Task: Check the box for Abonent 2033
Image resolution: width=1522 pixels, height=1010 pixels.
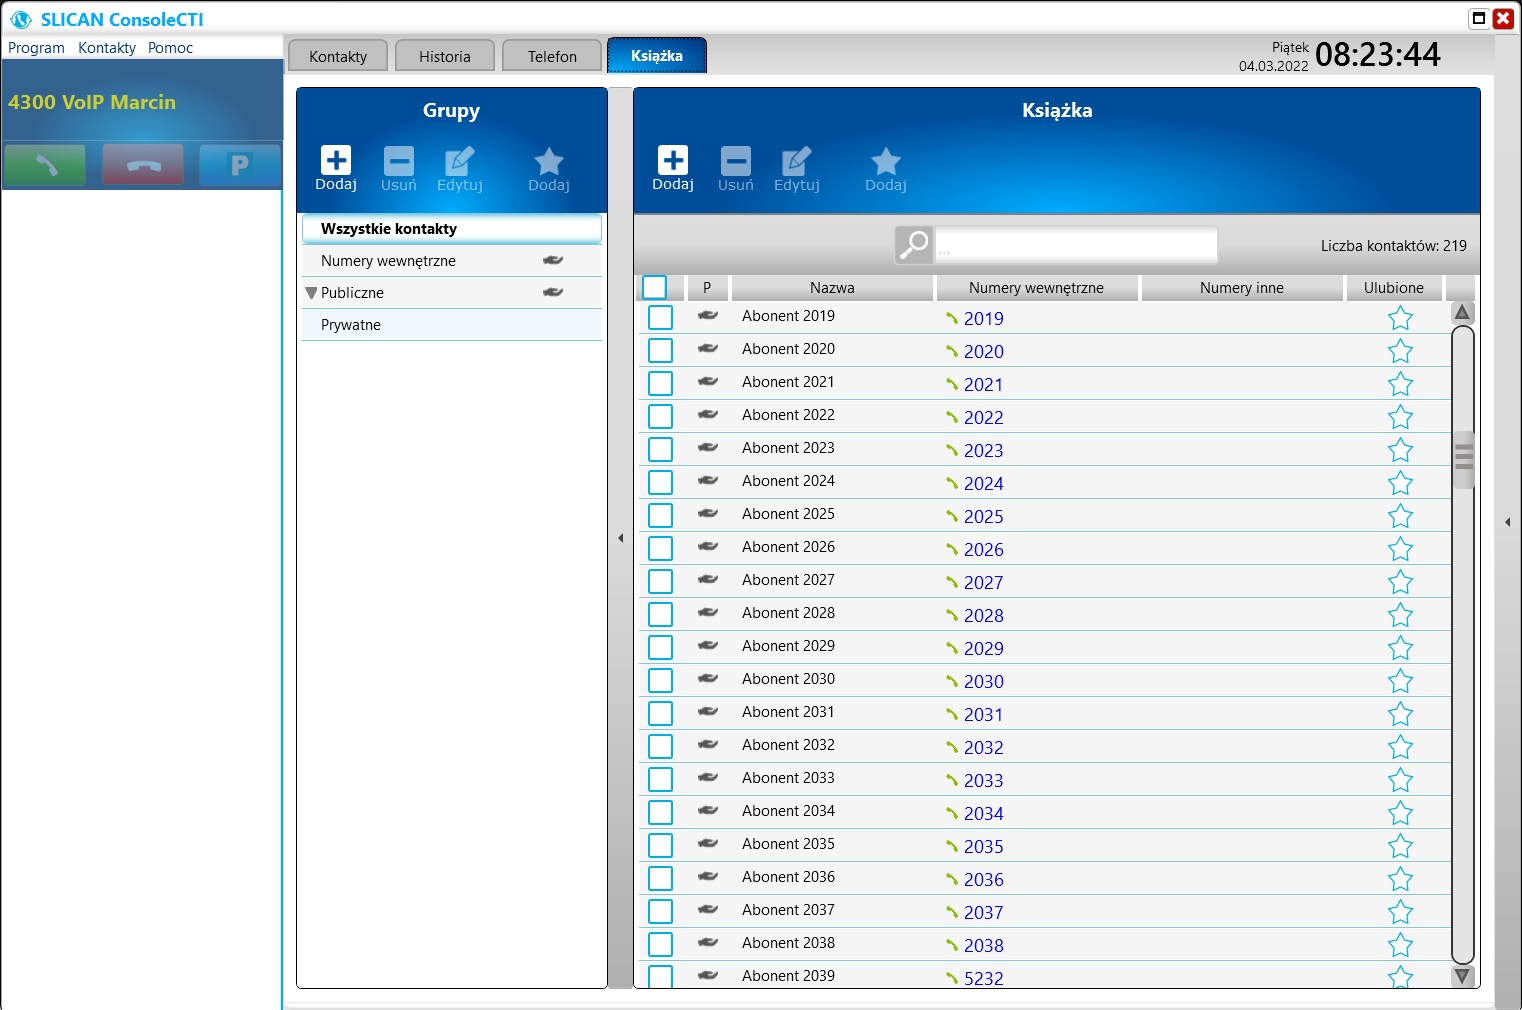Action: (661, 780)
